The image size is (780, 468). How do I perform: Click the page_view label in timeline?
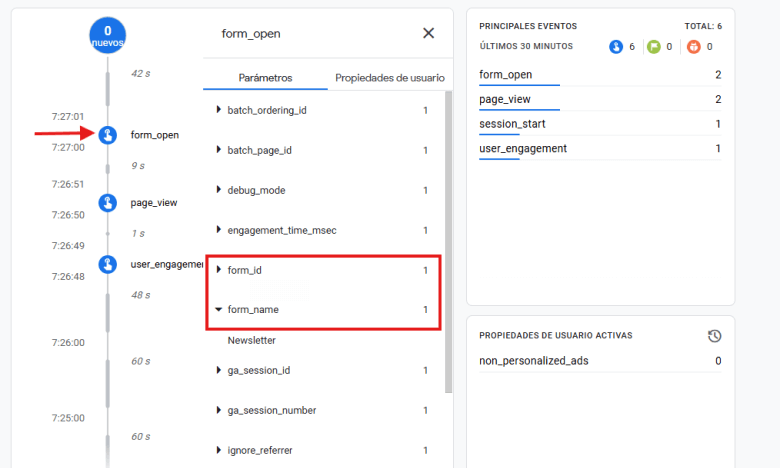pos(154,203)
